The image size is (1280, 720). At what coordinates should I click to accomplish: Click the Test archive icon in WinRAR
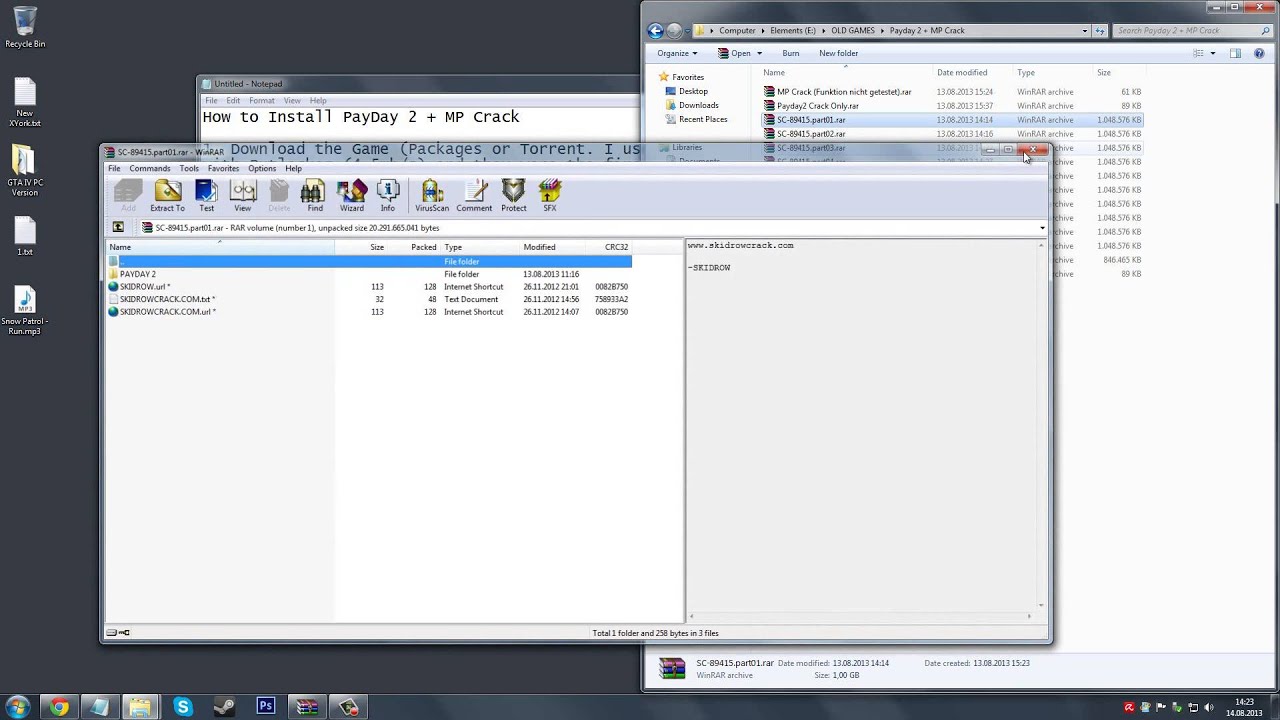pos(206,196)
